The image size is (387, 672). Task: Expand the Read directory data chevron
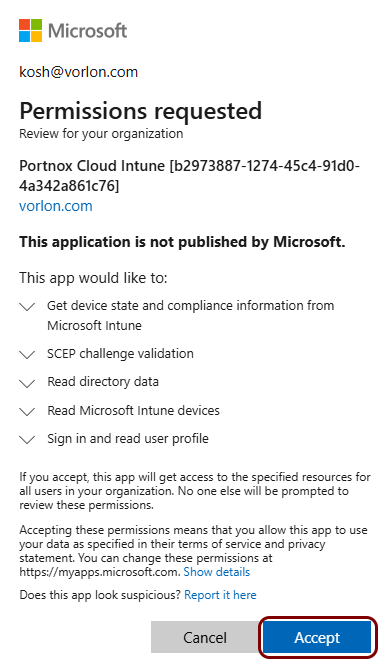tap(27, 383)
